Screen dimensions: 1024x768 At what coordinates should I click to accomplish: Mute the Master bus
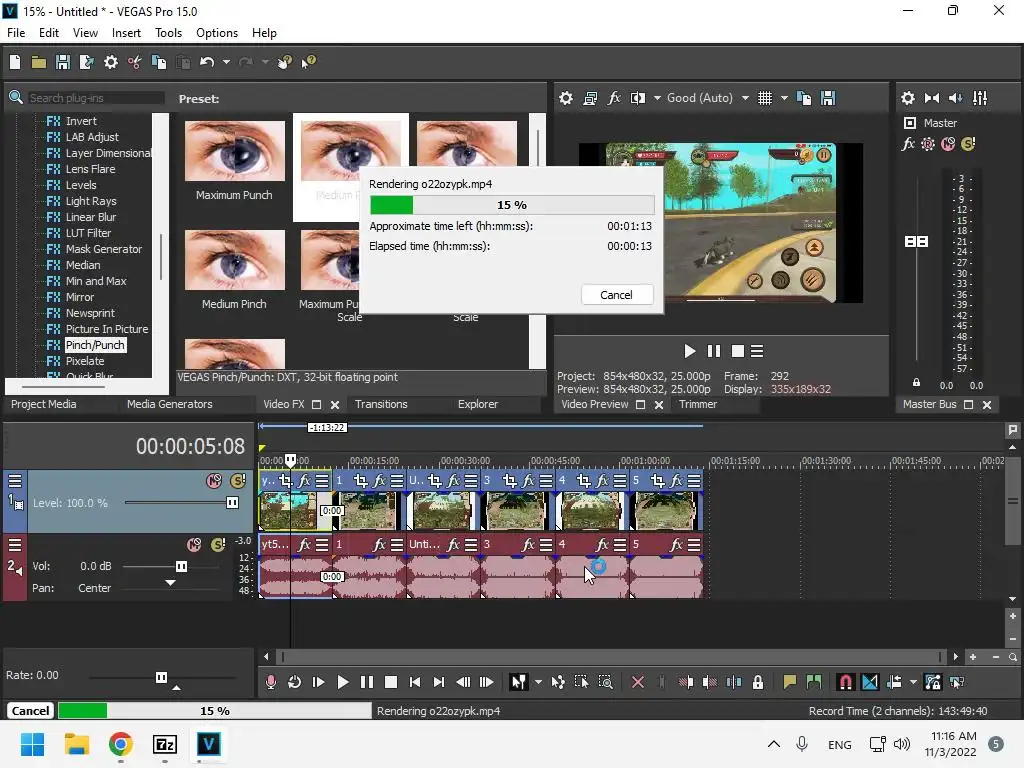(948, 144)
